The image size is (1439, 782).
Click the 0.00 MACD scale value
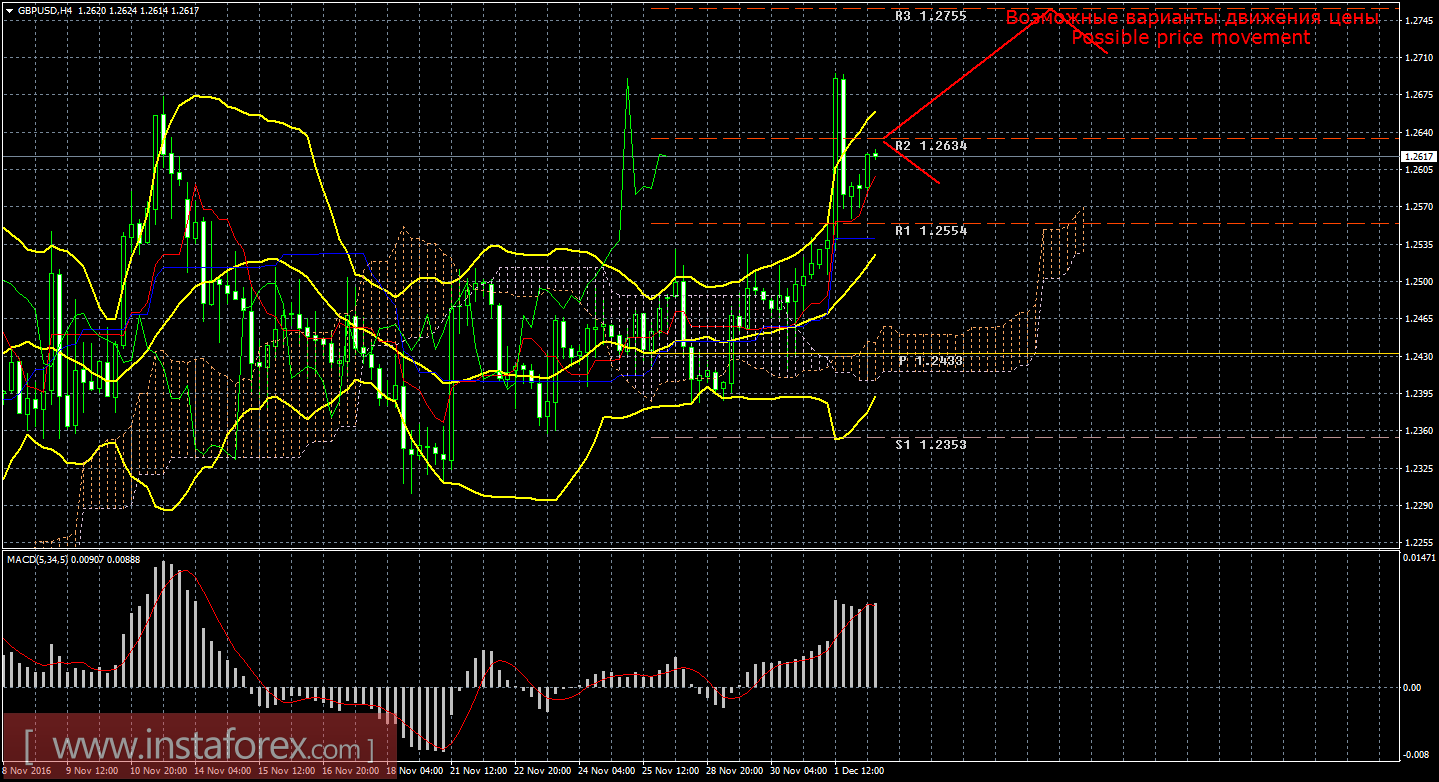[x=1414, y=687]
